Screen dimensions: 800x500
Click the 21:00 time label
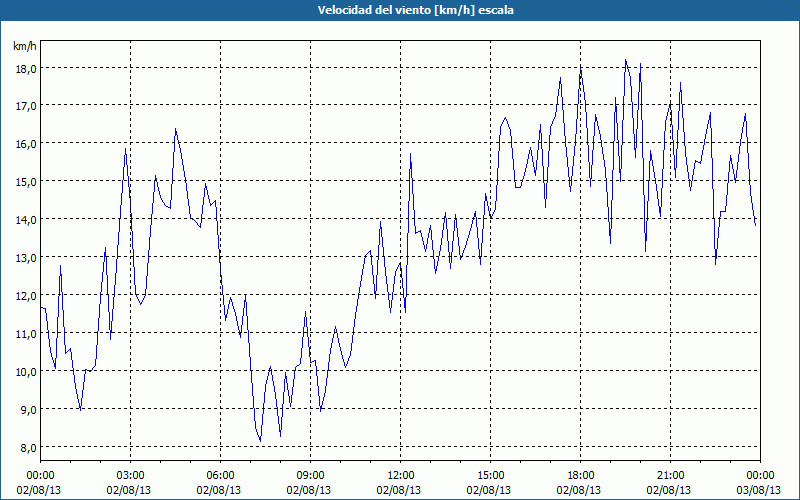670,476
